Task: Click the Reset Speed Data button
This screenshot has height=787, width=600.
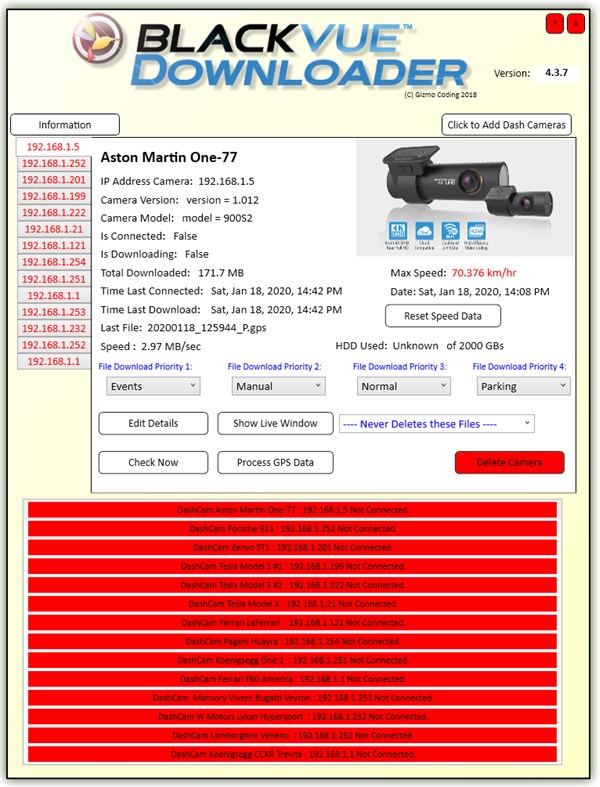Action: [443, 316]
